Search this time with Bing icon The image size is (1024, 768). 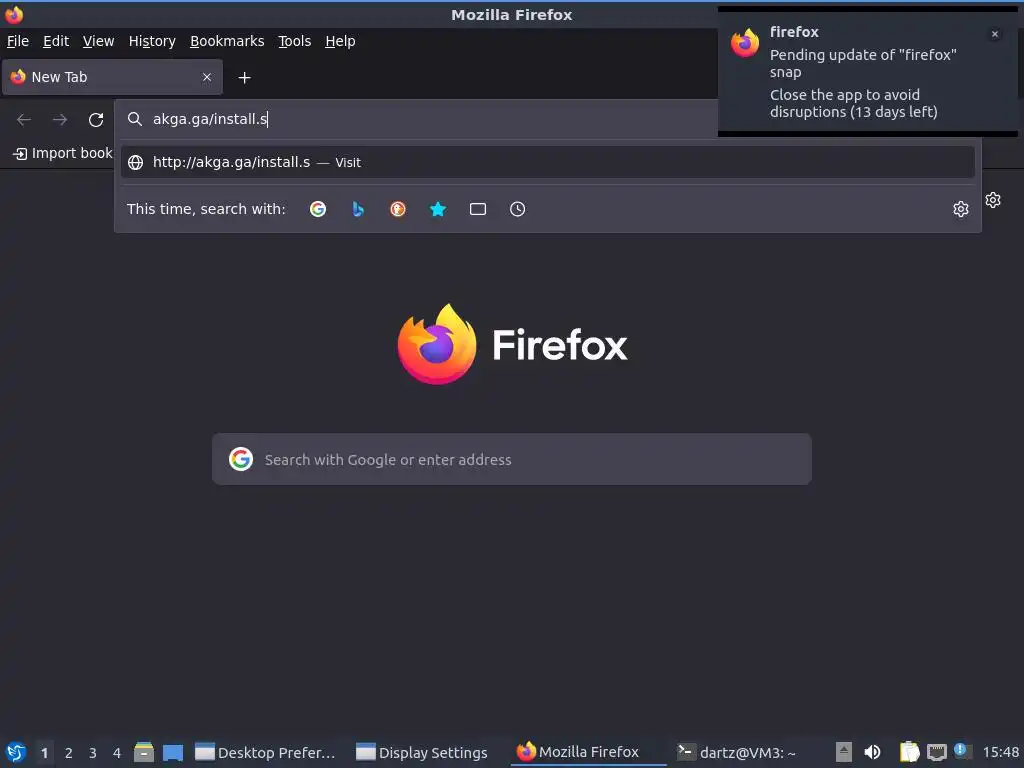(358, 209)
